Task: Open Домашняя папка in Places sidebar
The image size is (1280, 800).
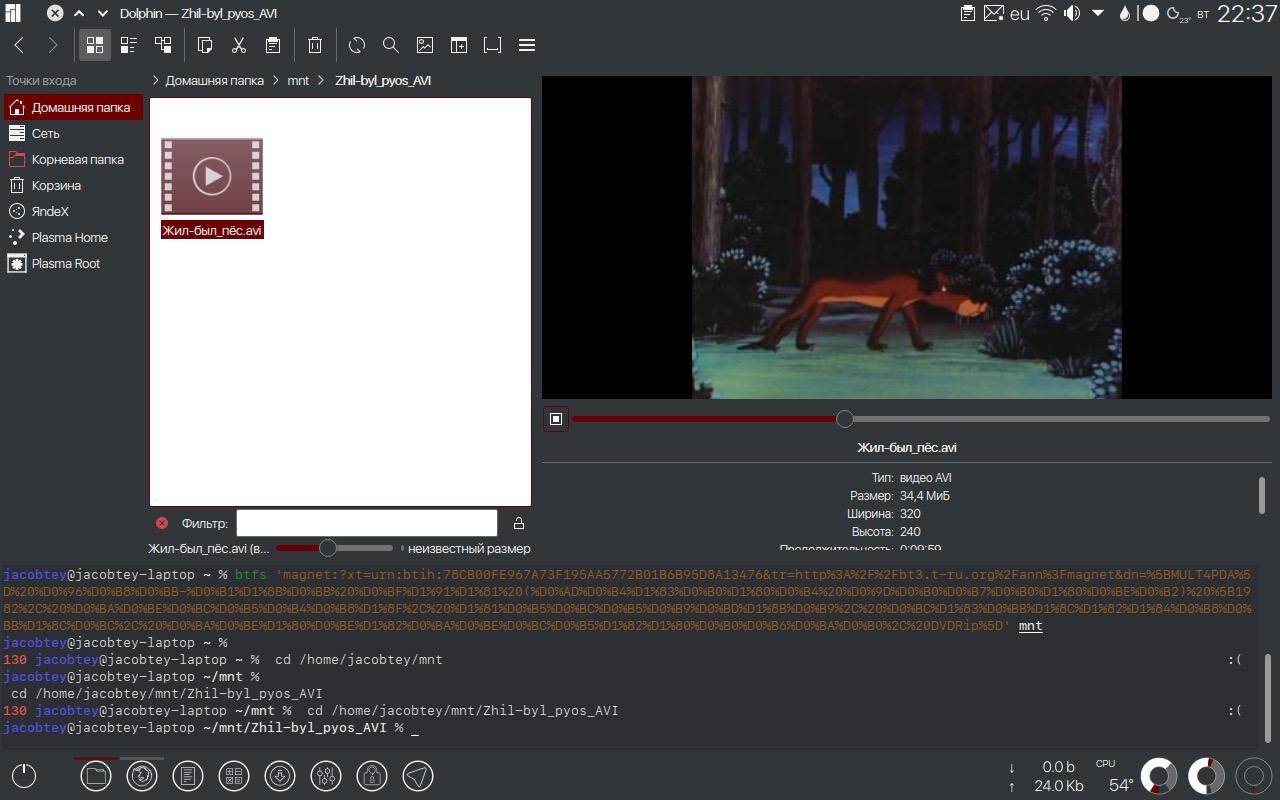Action: 73,107
